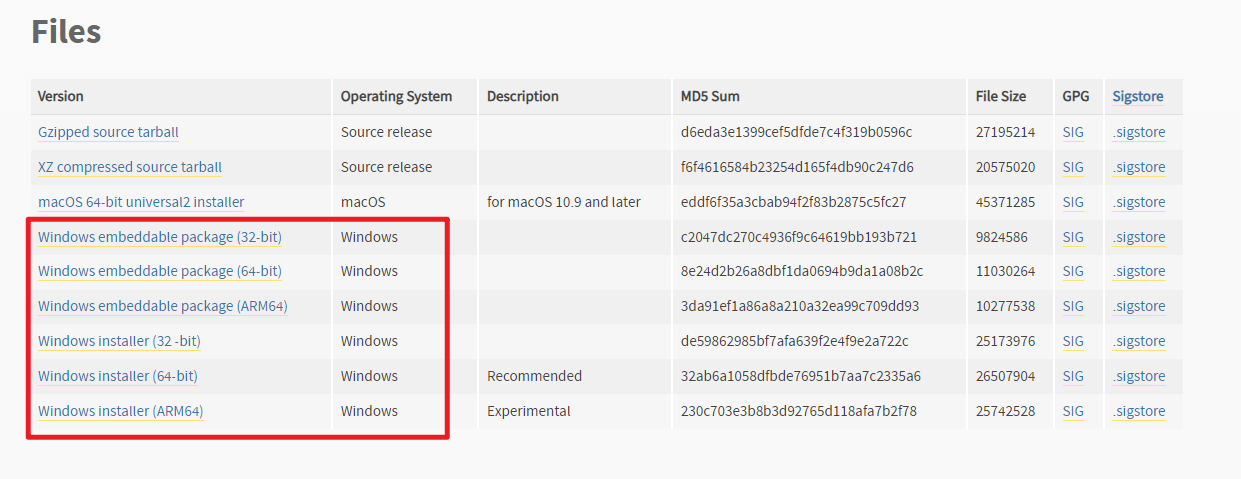Open .sigstore for Windows installer (32-bit)
This screenshot has height=479, width=1241.
tap(1139, 341)
